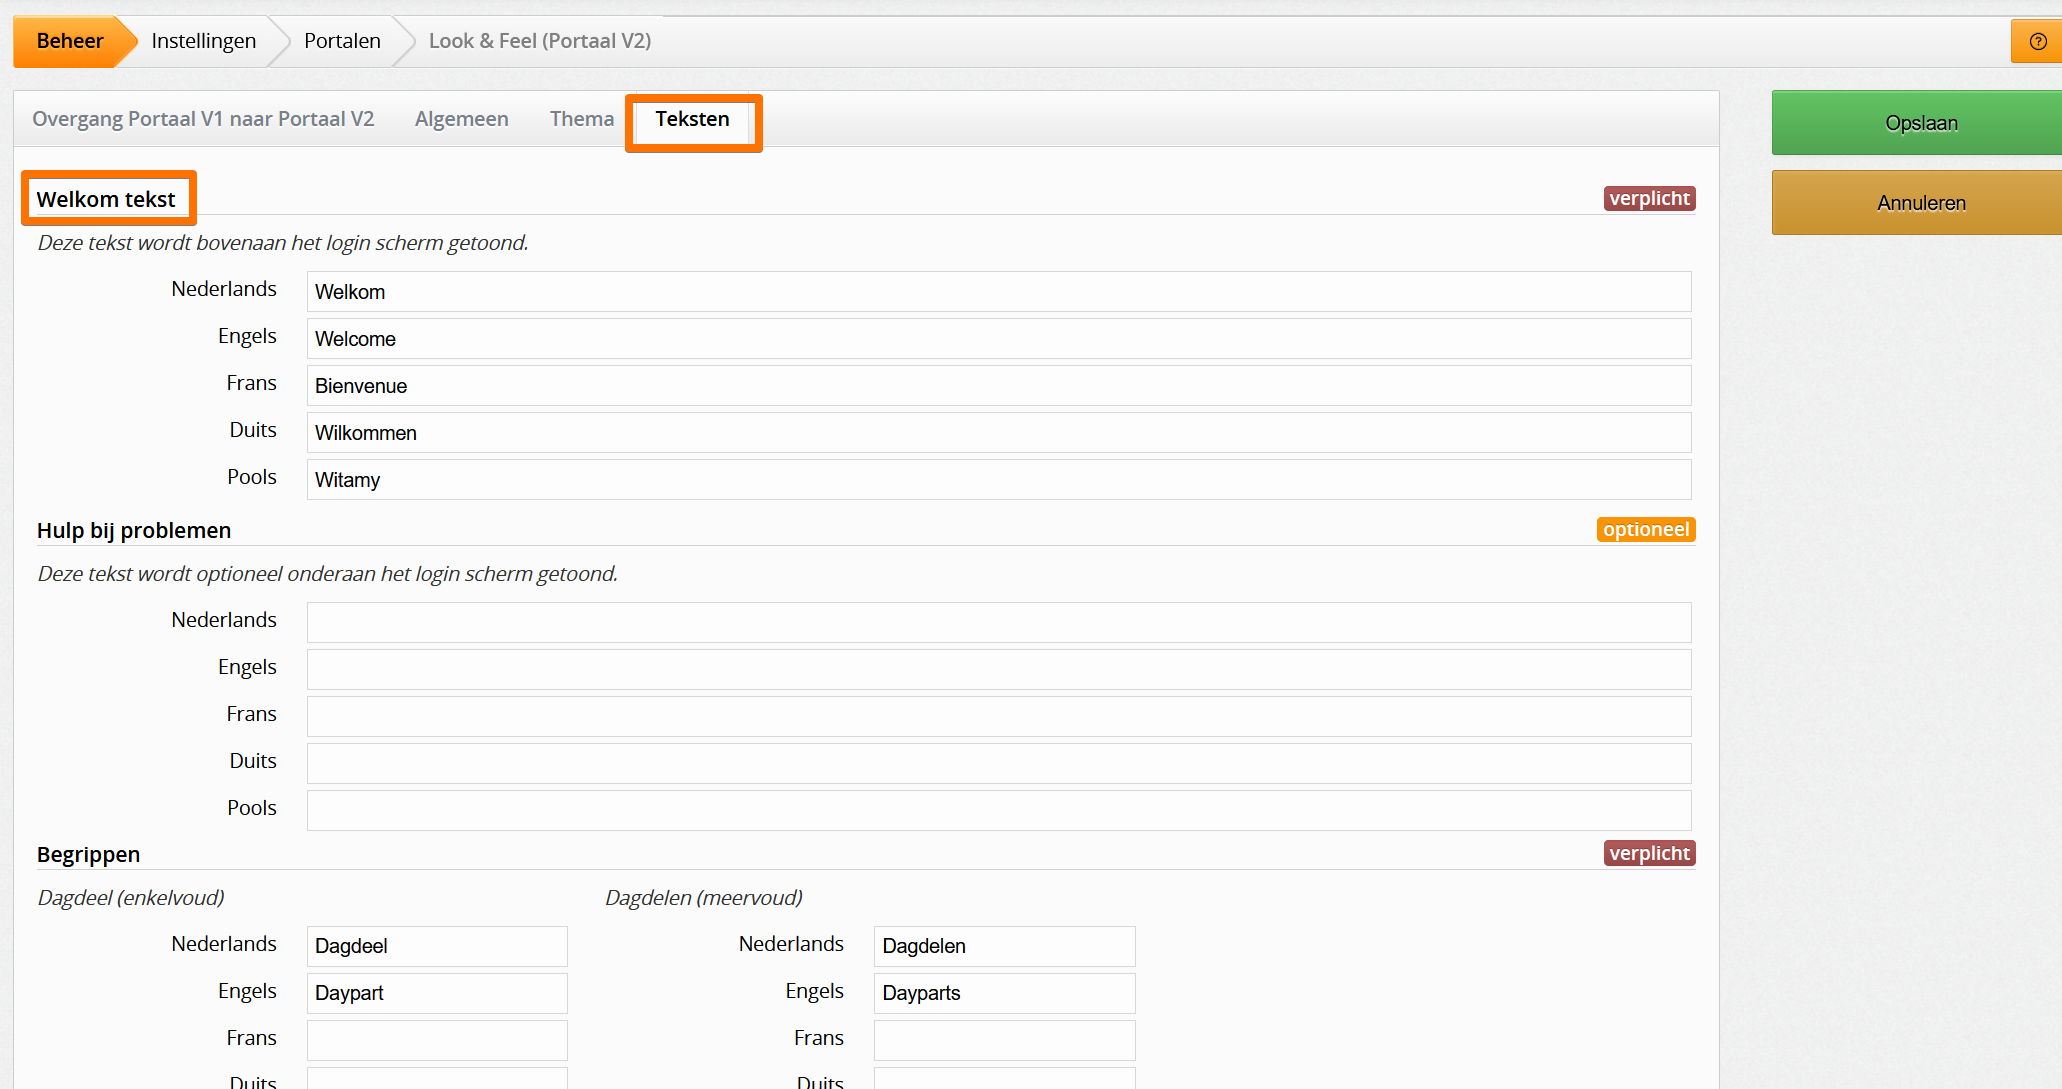Click empty Nederlands field under Hulp bij problemen

coord(998,622)
